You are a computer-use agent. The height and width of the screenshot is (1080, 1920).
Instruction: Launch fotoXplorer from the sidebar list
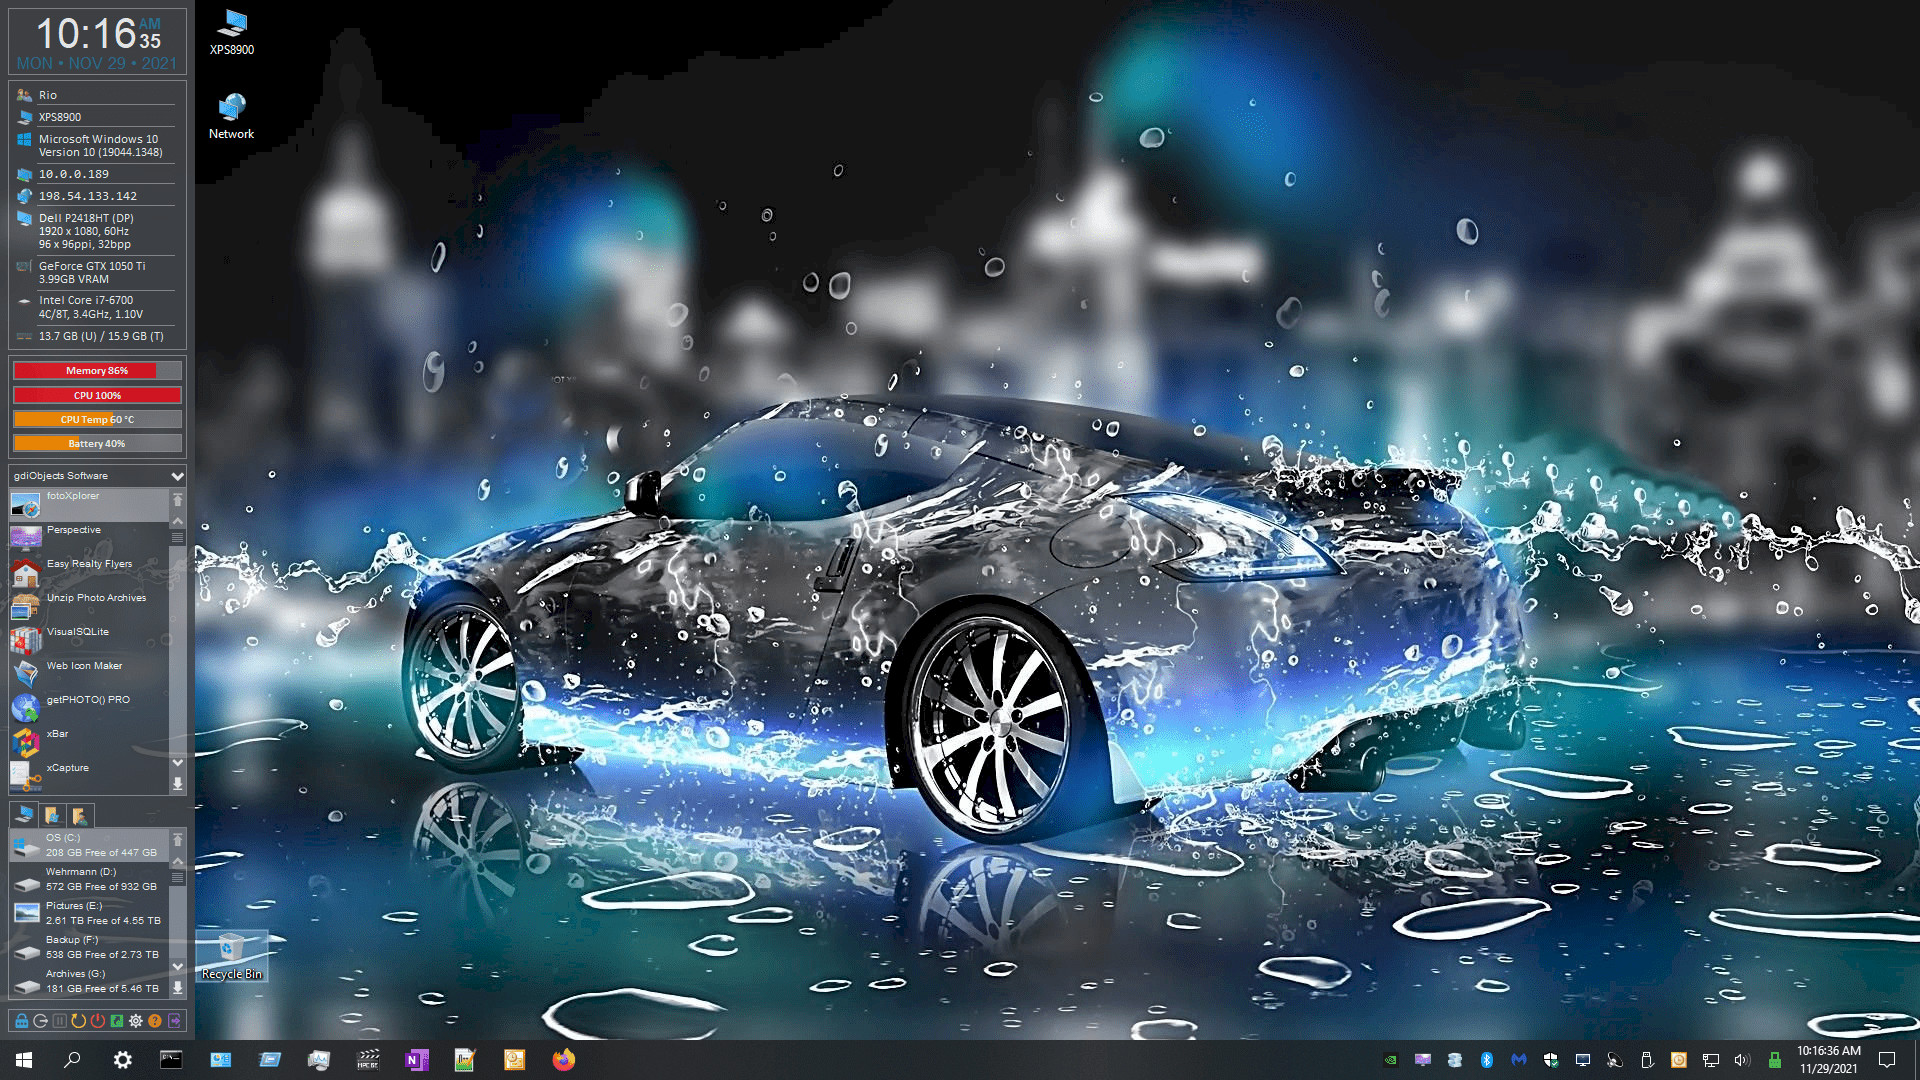tap(72, 503)
